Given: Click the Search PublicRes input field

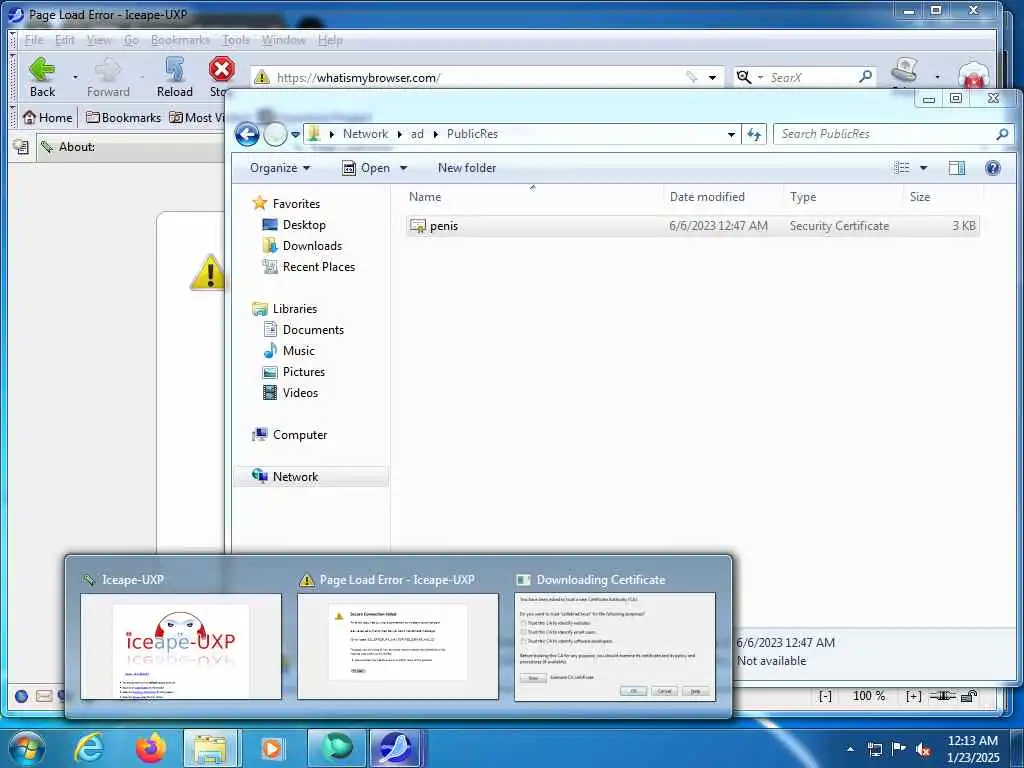Looking at the screenshot, I should point(885,134).
